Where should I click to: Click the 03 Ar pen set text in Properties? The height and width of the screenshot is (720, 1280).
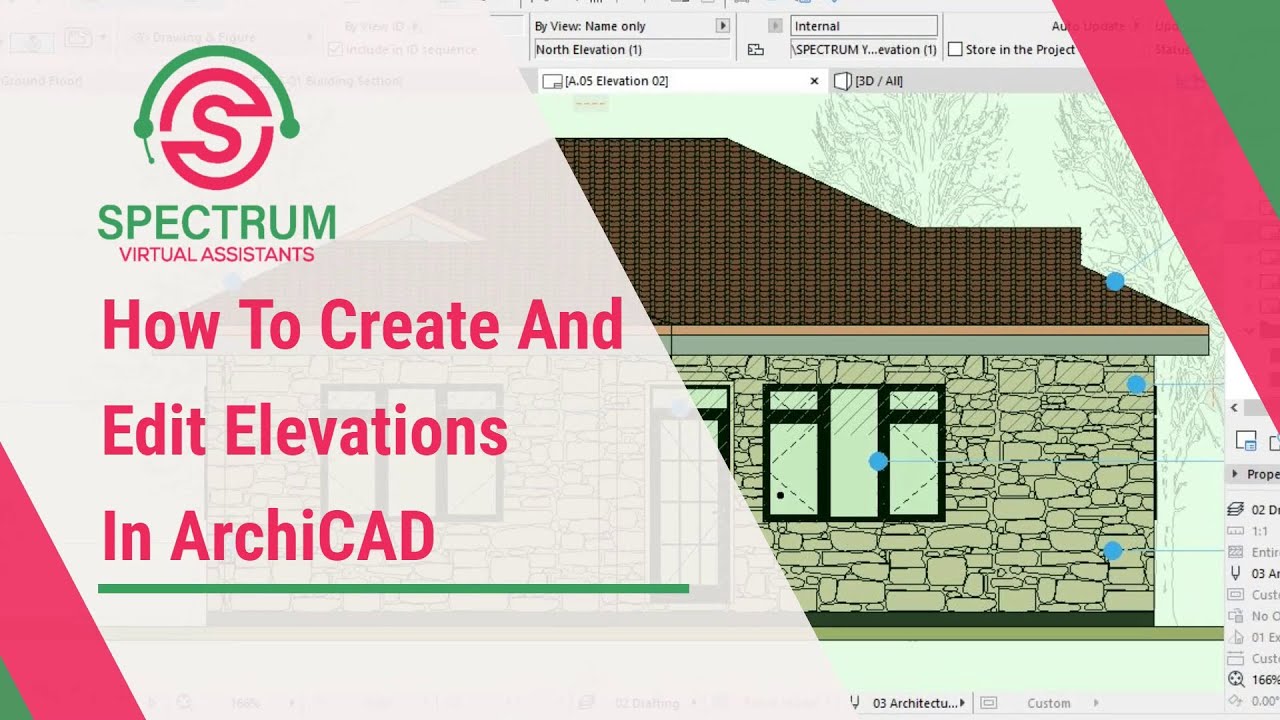(1265, 574)
